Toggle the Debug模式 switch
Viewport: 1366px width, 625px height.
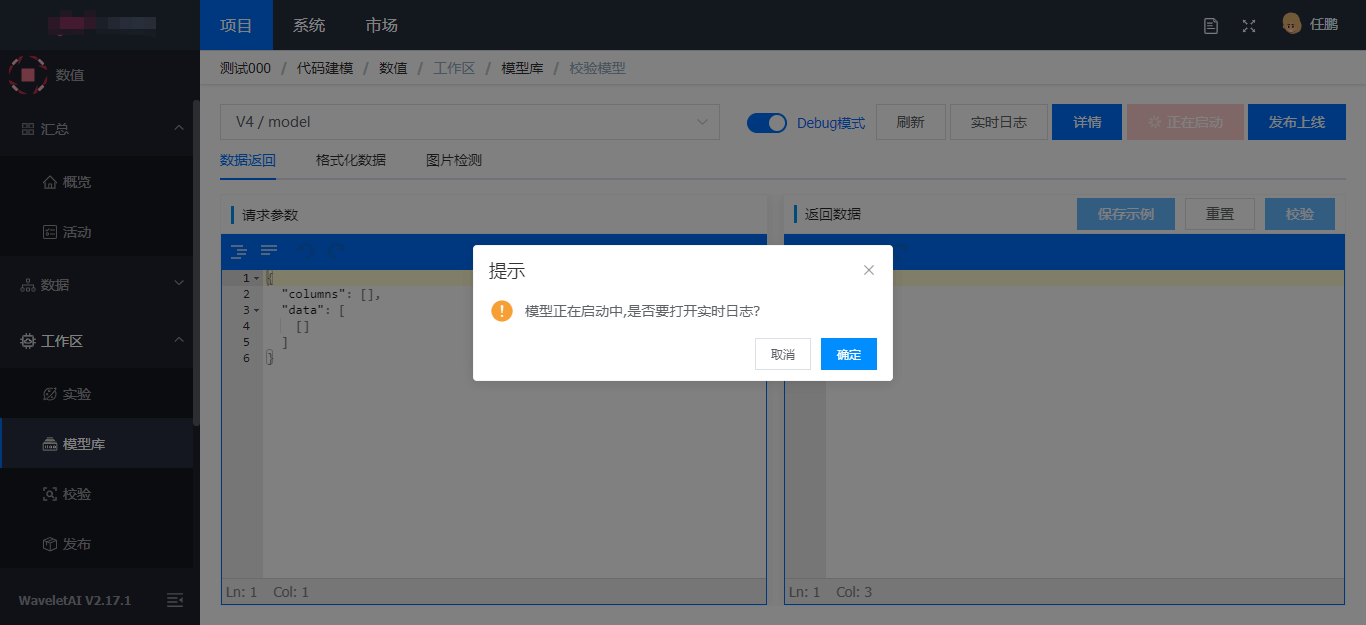(x=767, y=123)
